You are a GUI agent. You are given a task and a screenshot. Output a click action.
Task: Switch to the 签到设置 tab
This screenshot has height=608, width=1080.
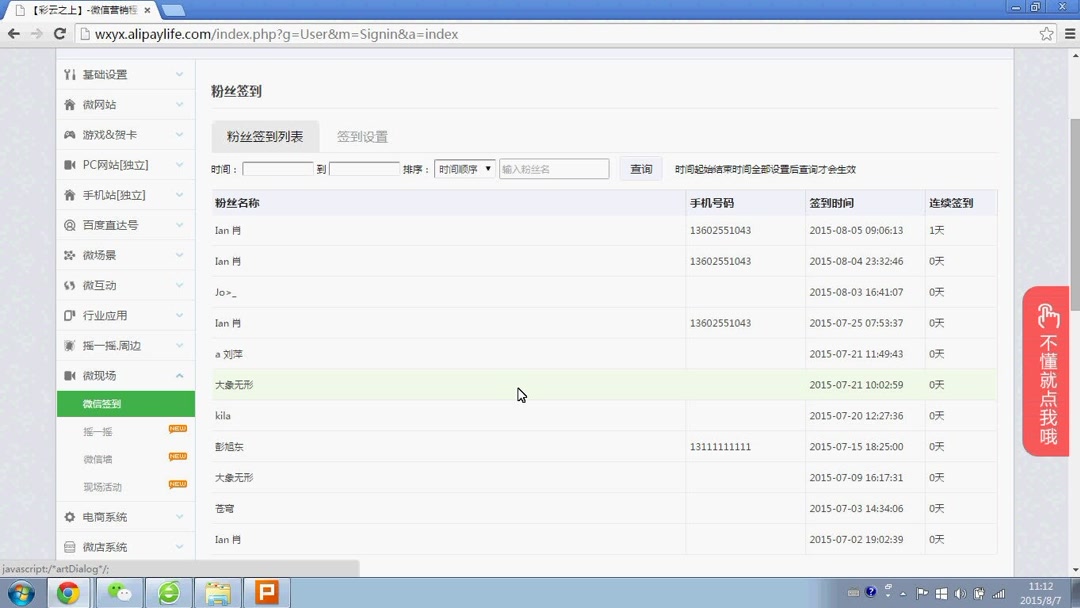pyautogui.click(x=361, y=136)
